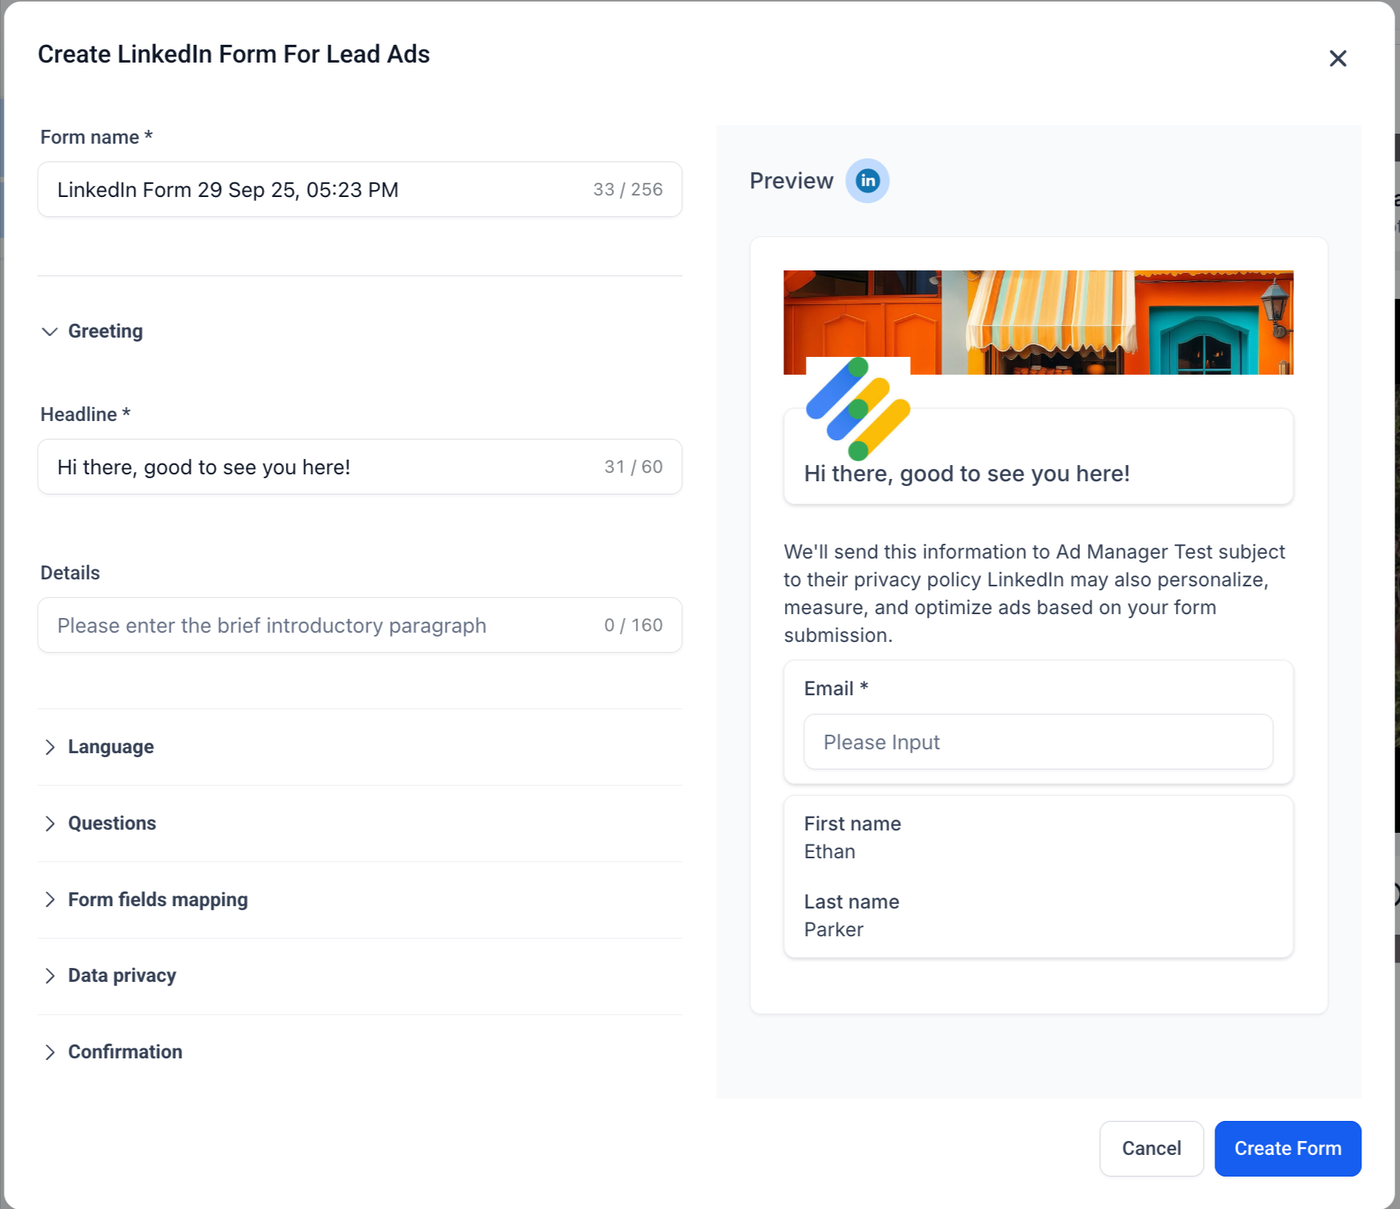Click the preview headline greeting text
Viewport: 1400px width, 1209px height.
pos(966,474)
